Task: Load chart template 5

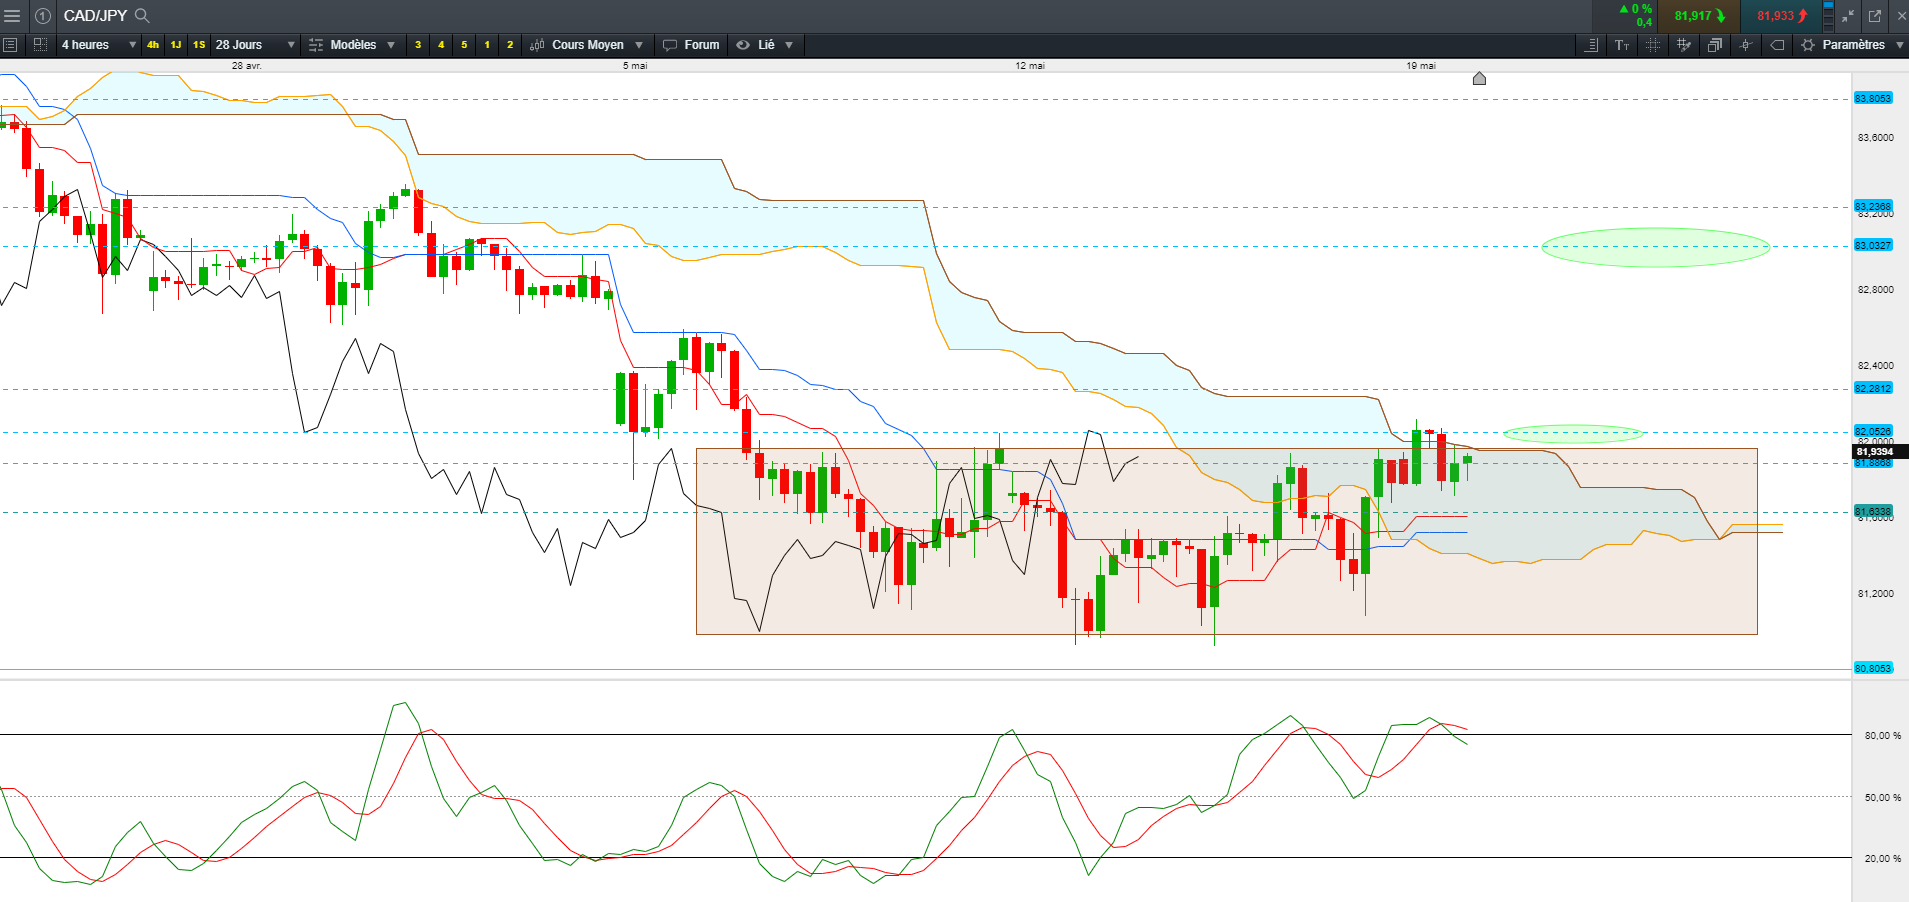Action: pyautogui.click(x=464, y=45)
